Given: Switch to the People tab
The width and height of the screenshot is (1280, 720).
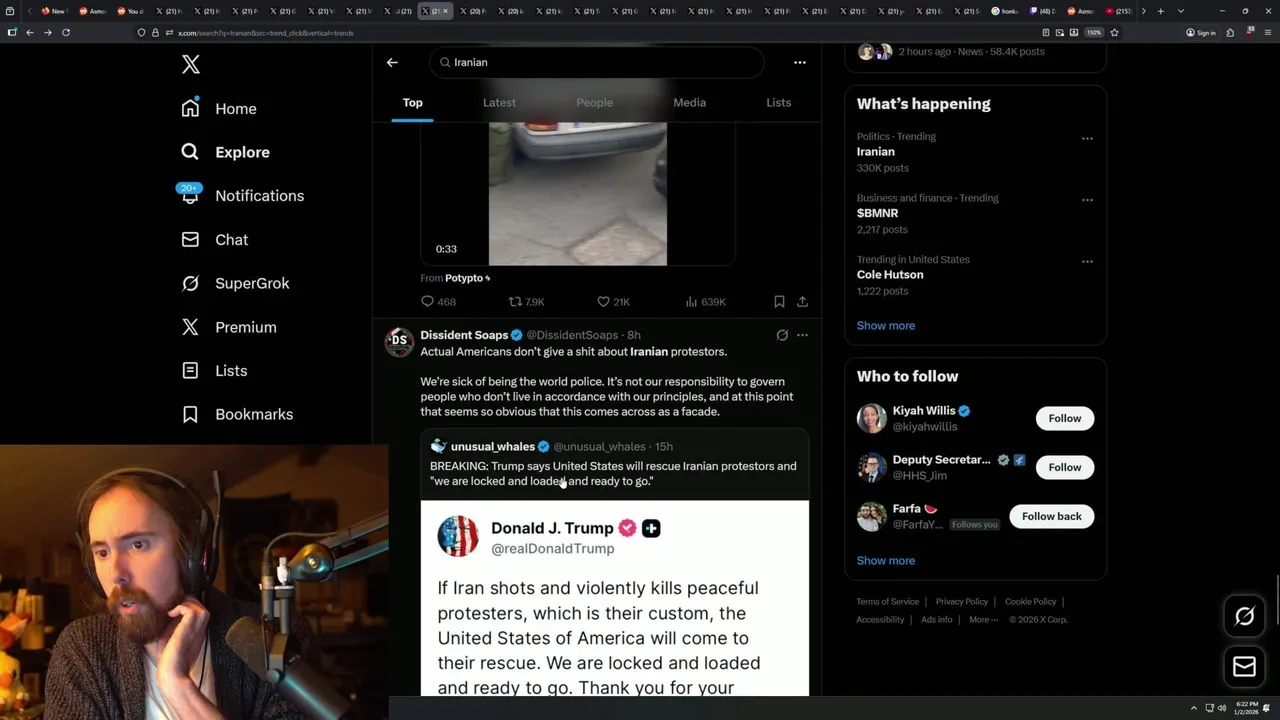Looking at the screenshot, I should (594, 103).
